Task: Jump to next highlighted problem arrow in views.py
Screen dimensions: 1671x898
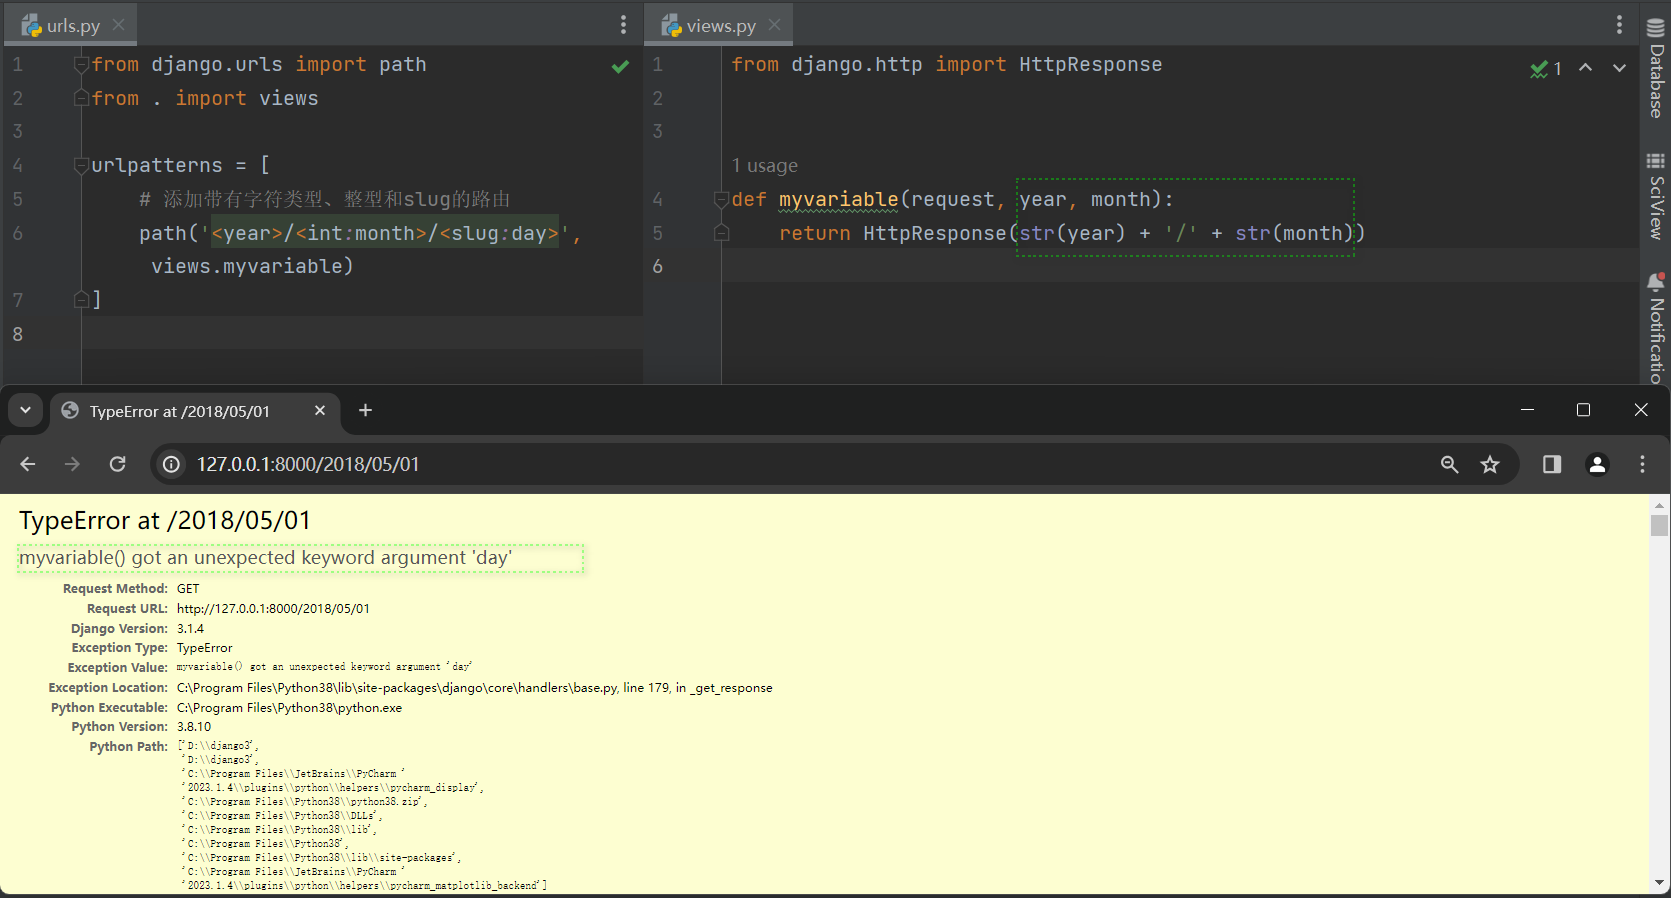Action: 1619,68
